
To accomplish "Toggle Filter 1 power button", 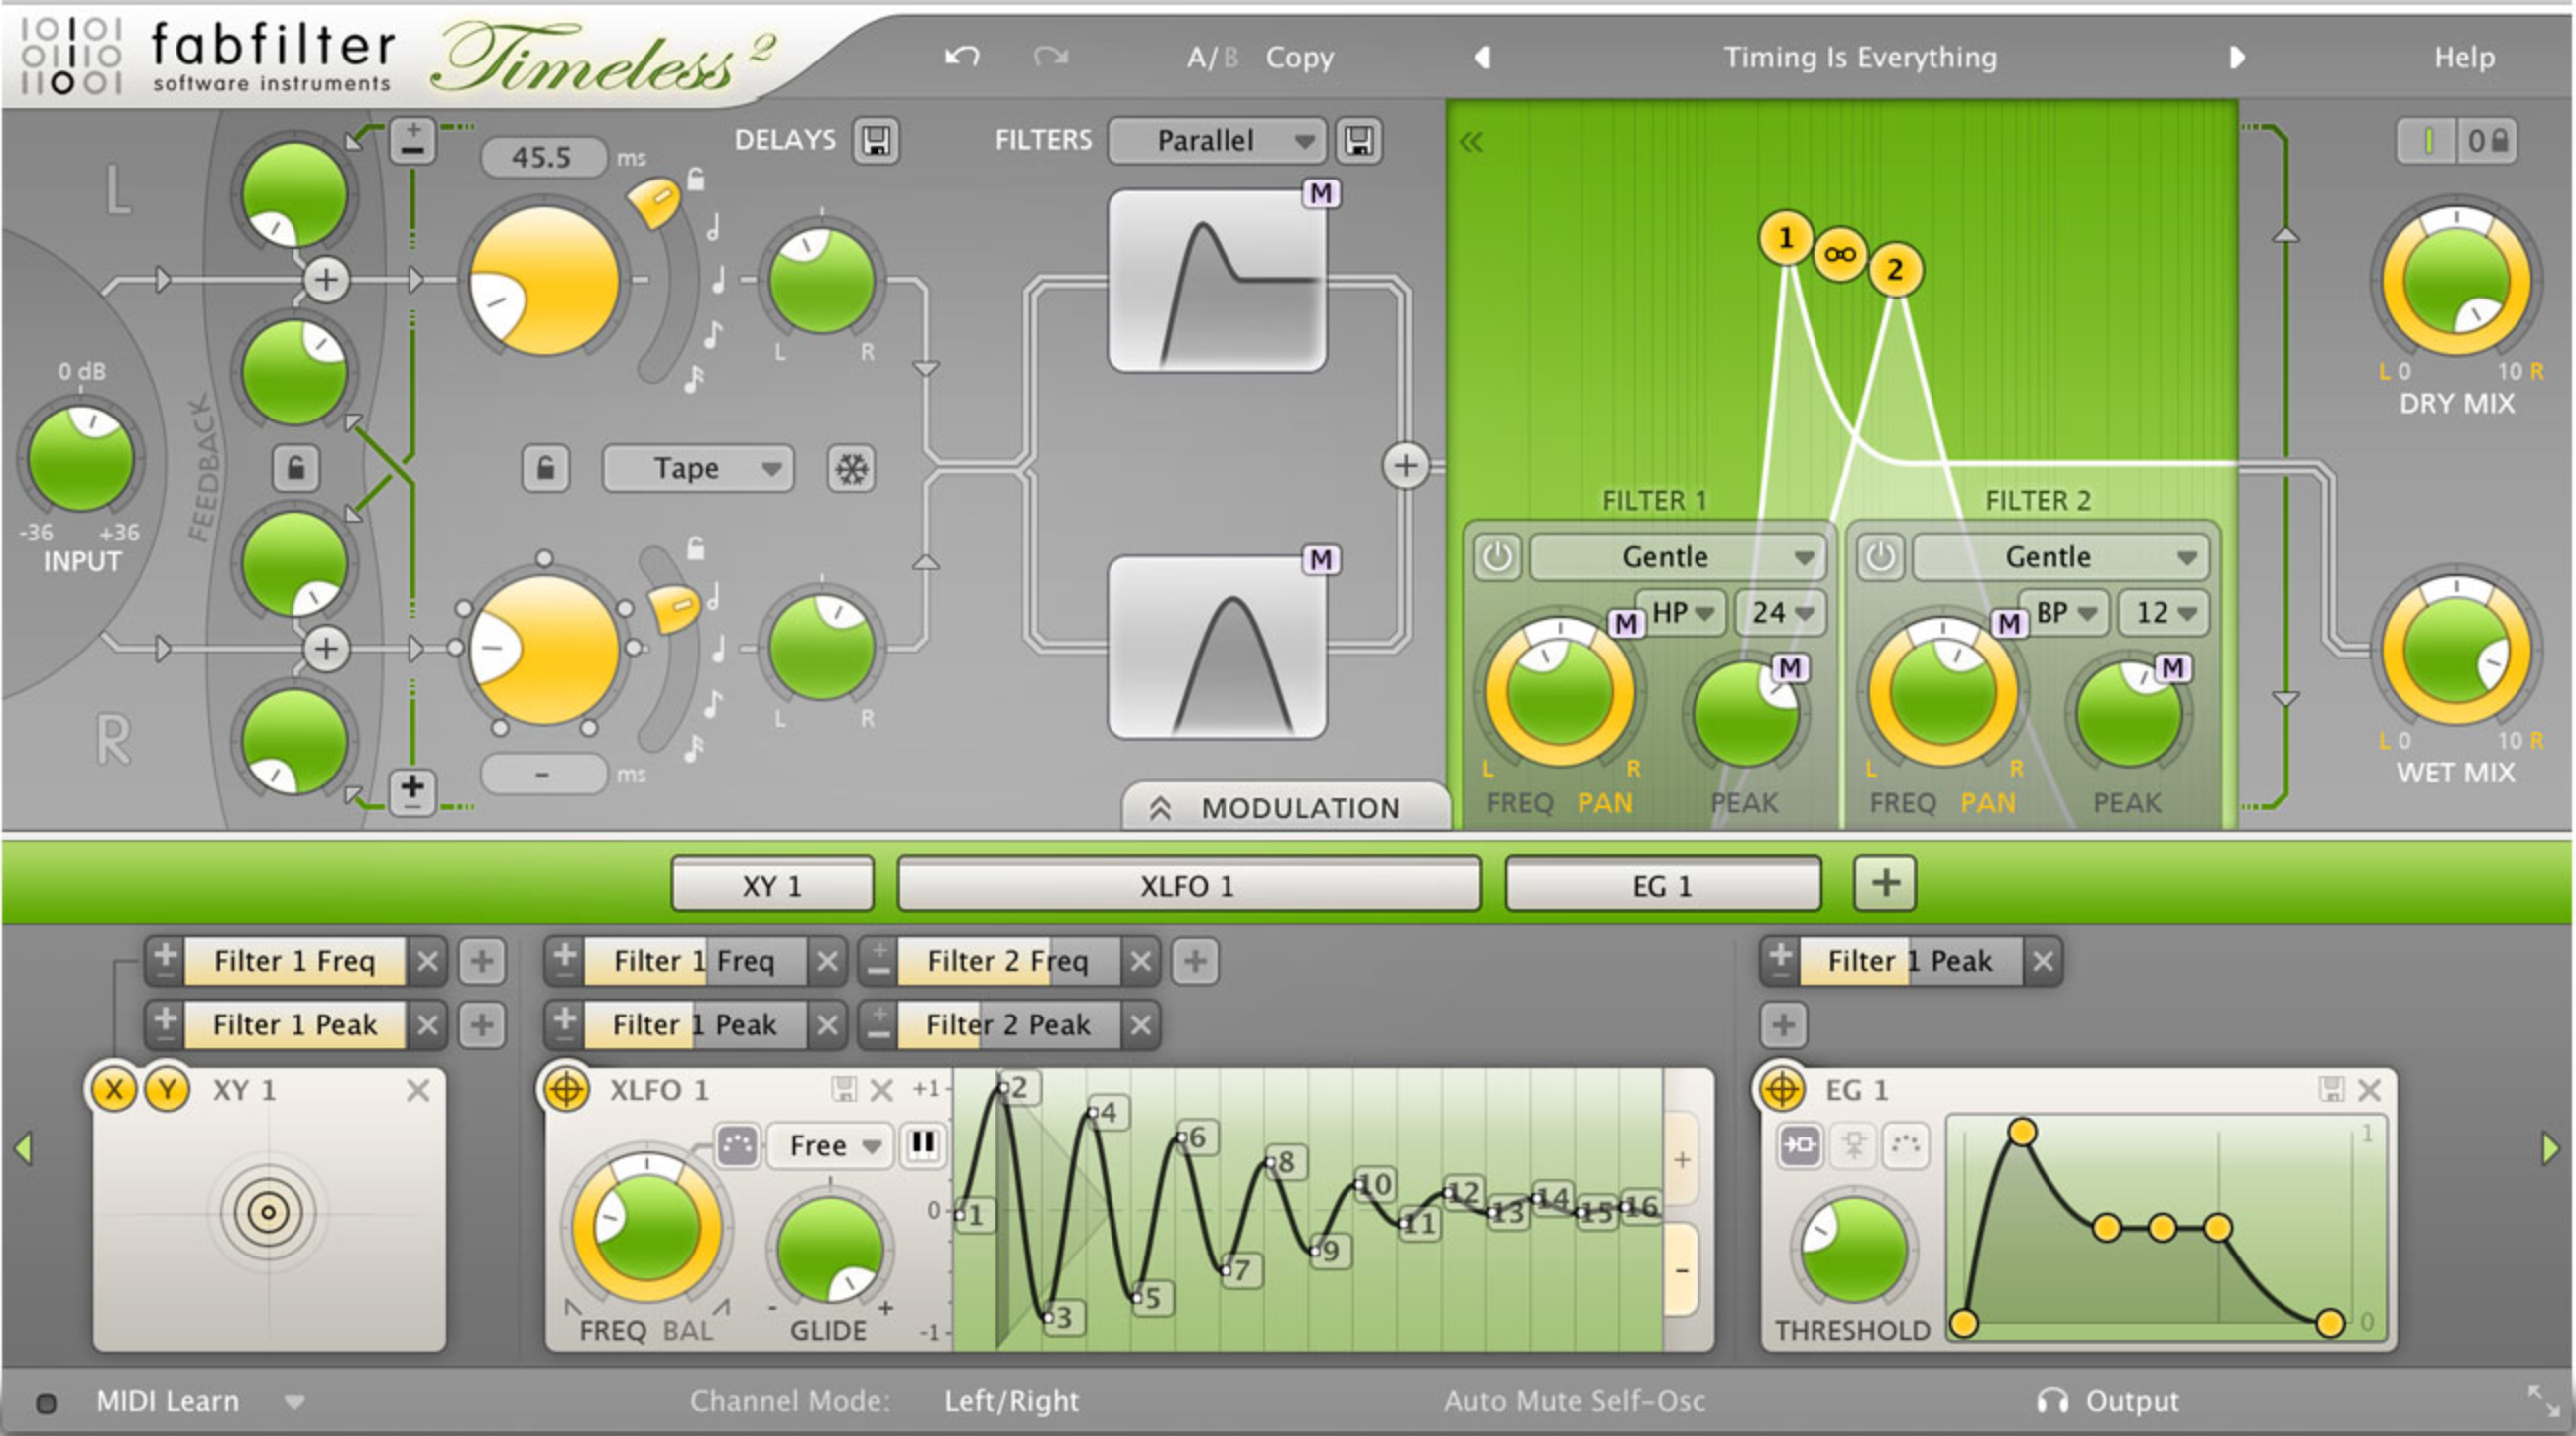I will click(1496, 557).
